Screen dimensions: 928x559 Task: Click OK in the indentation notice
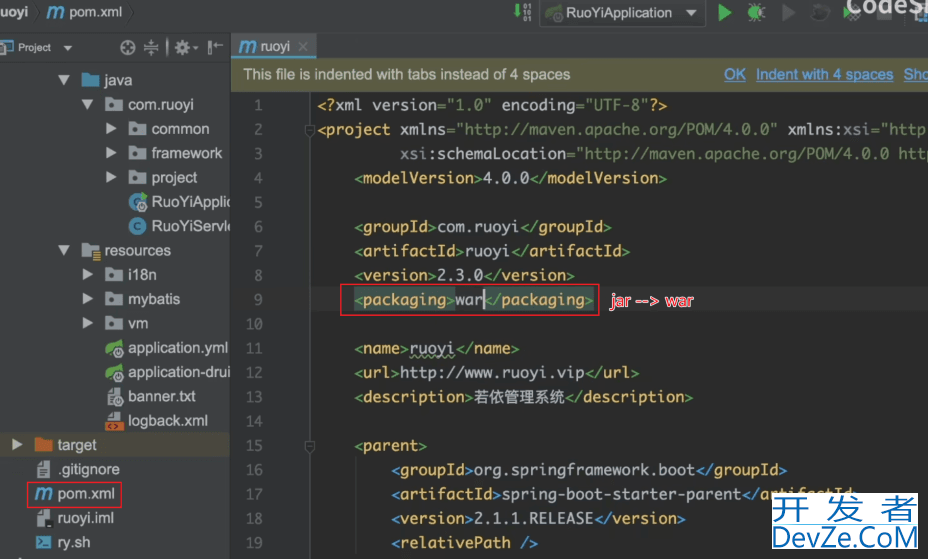tap(734, 75)
